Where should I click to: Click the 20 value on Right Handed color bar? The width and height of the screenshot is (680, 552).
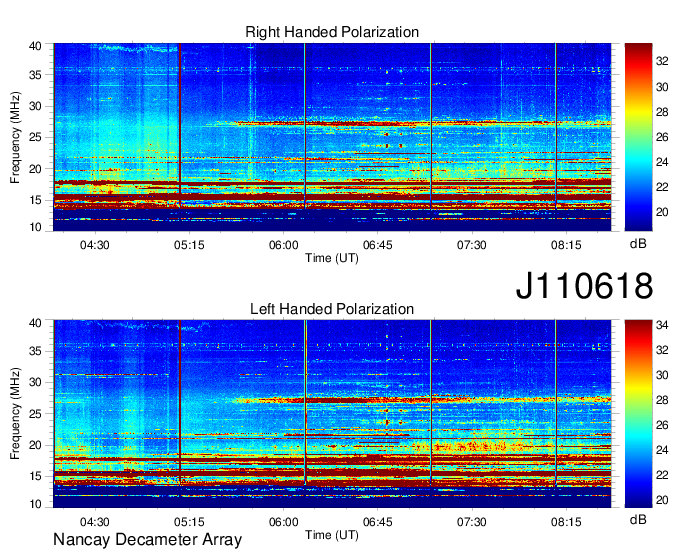point(662,212)
